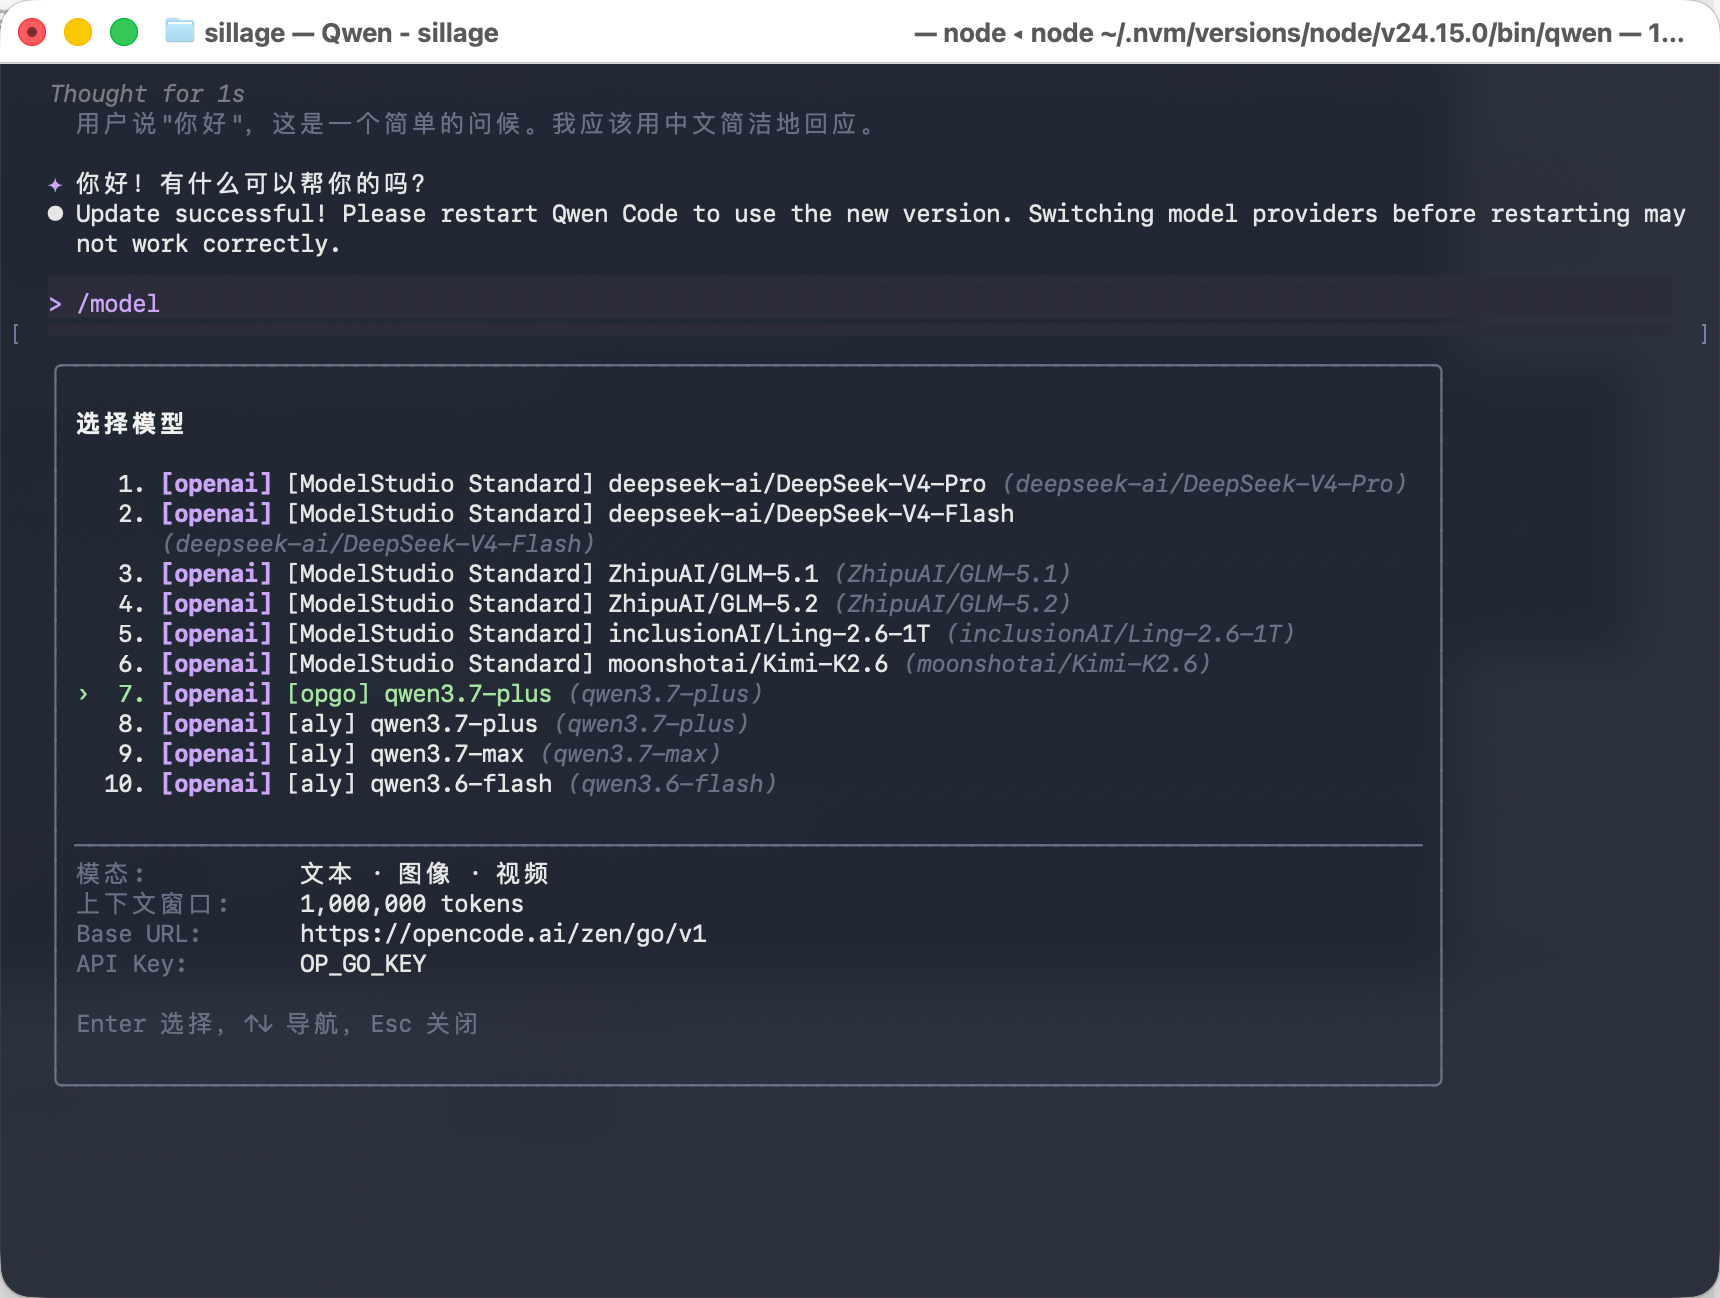1720x1298 pixels.
Task: Click the 模态 label in model details
Action: coord(110,874)
